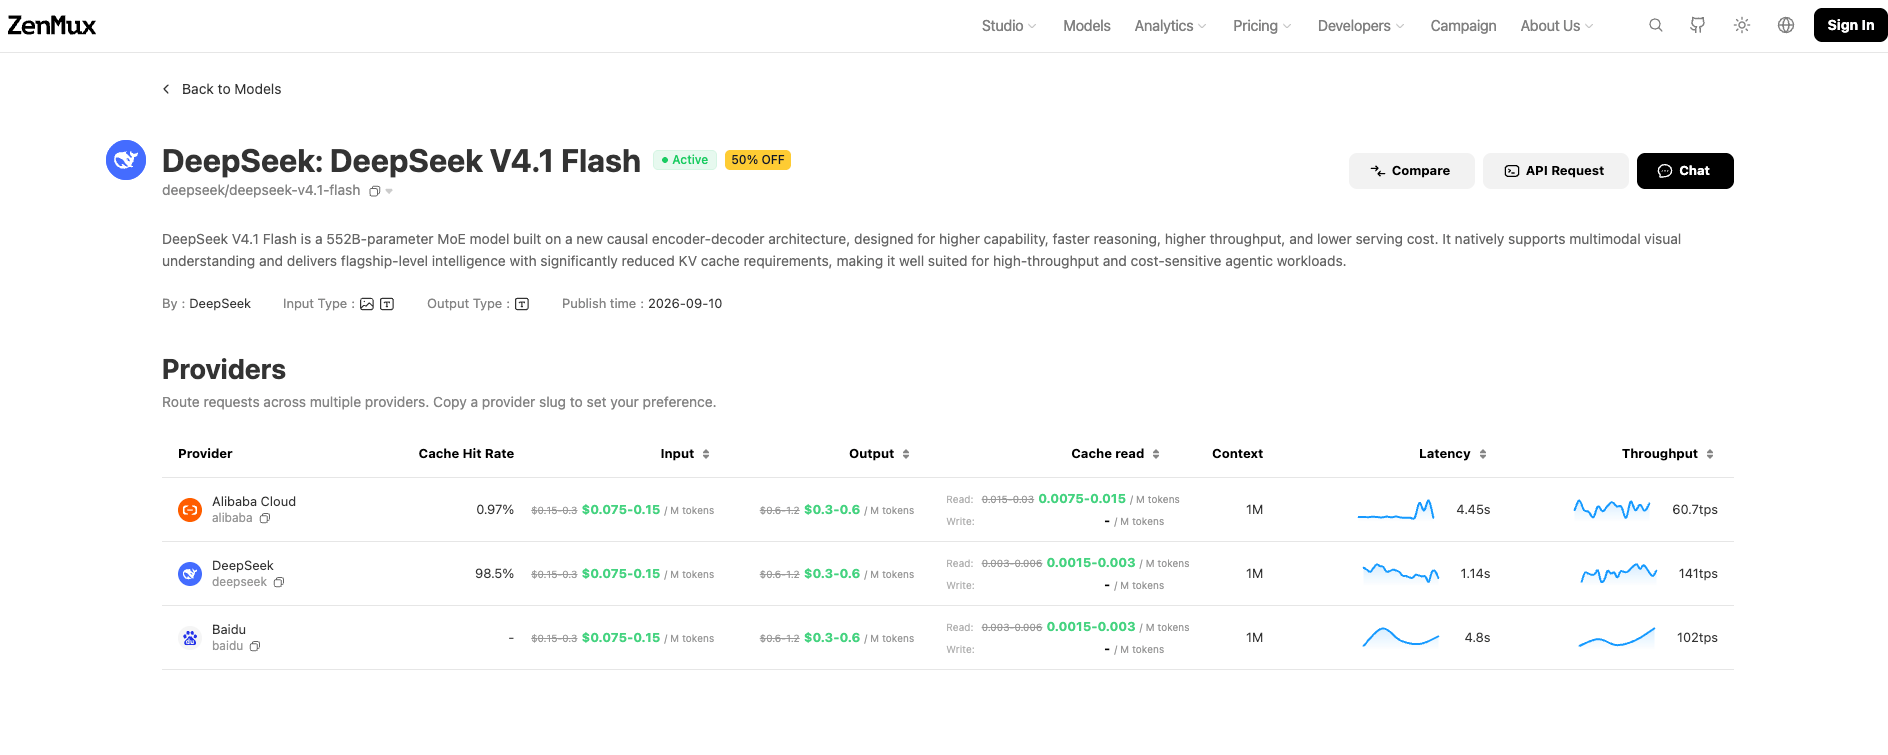
Task: Expand the Pricing menu
Action: click(x=1262, y=26)
